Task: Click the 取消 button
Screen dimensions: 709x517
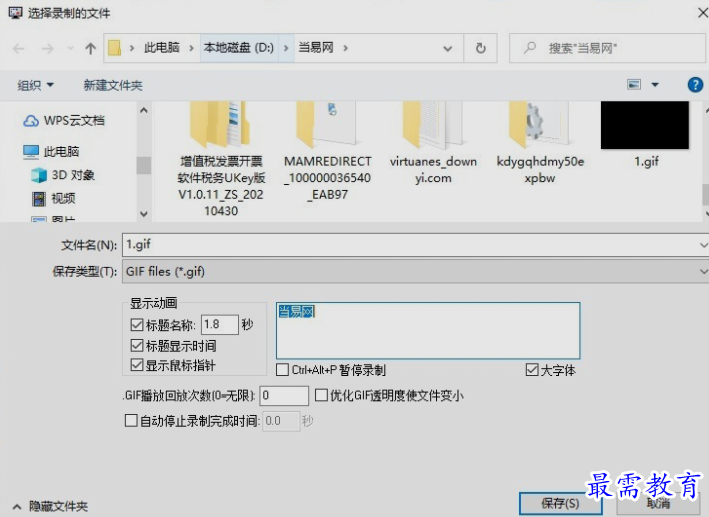Action: click(658, 503)
